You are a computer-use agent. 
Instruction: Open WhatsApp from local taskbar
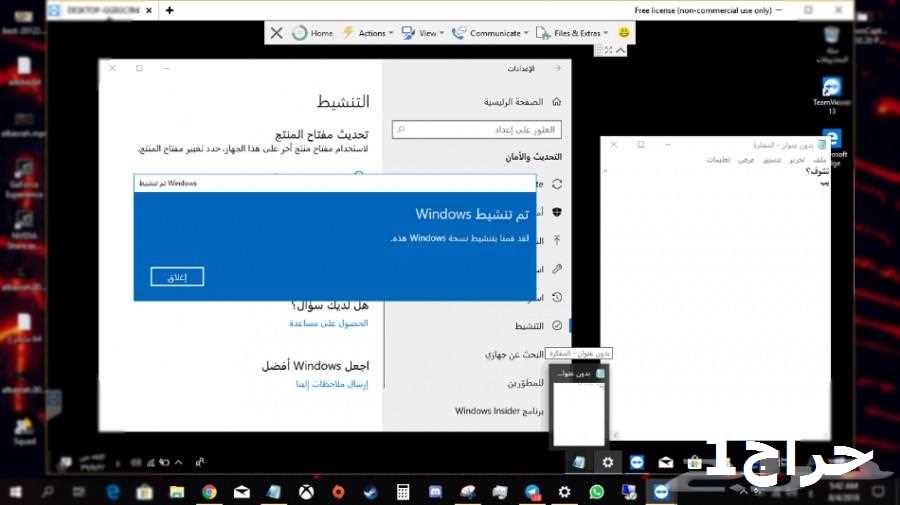point(597,492)
